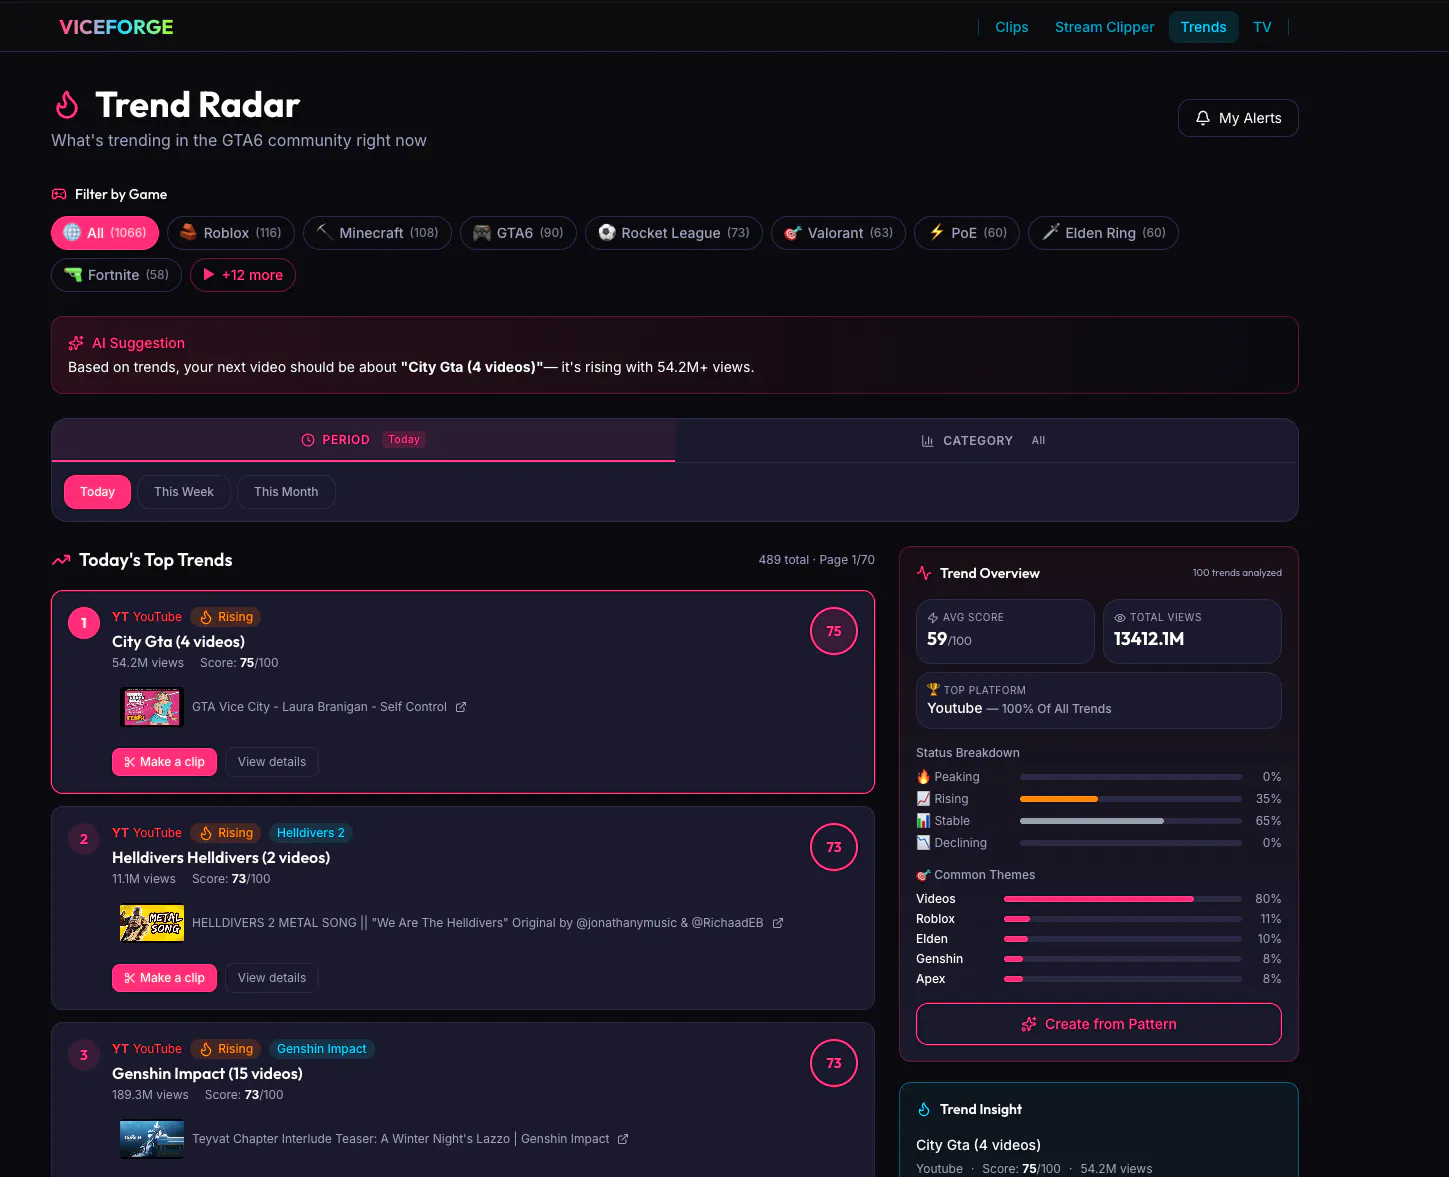Open Helldivers Helldivers (2 videos) trend title
The height and width of the screenshot is (1177, 1449).
221,858
